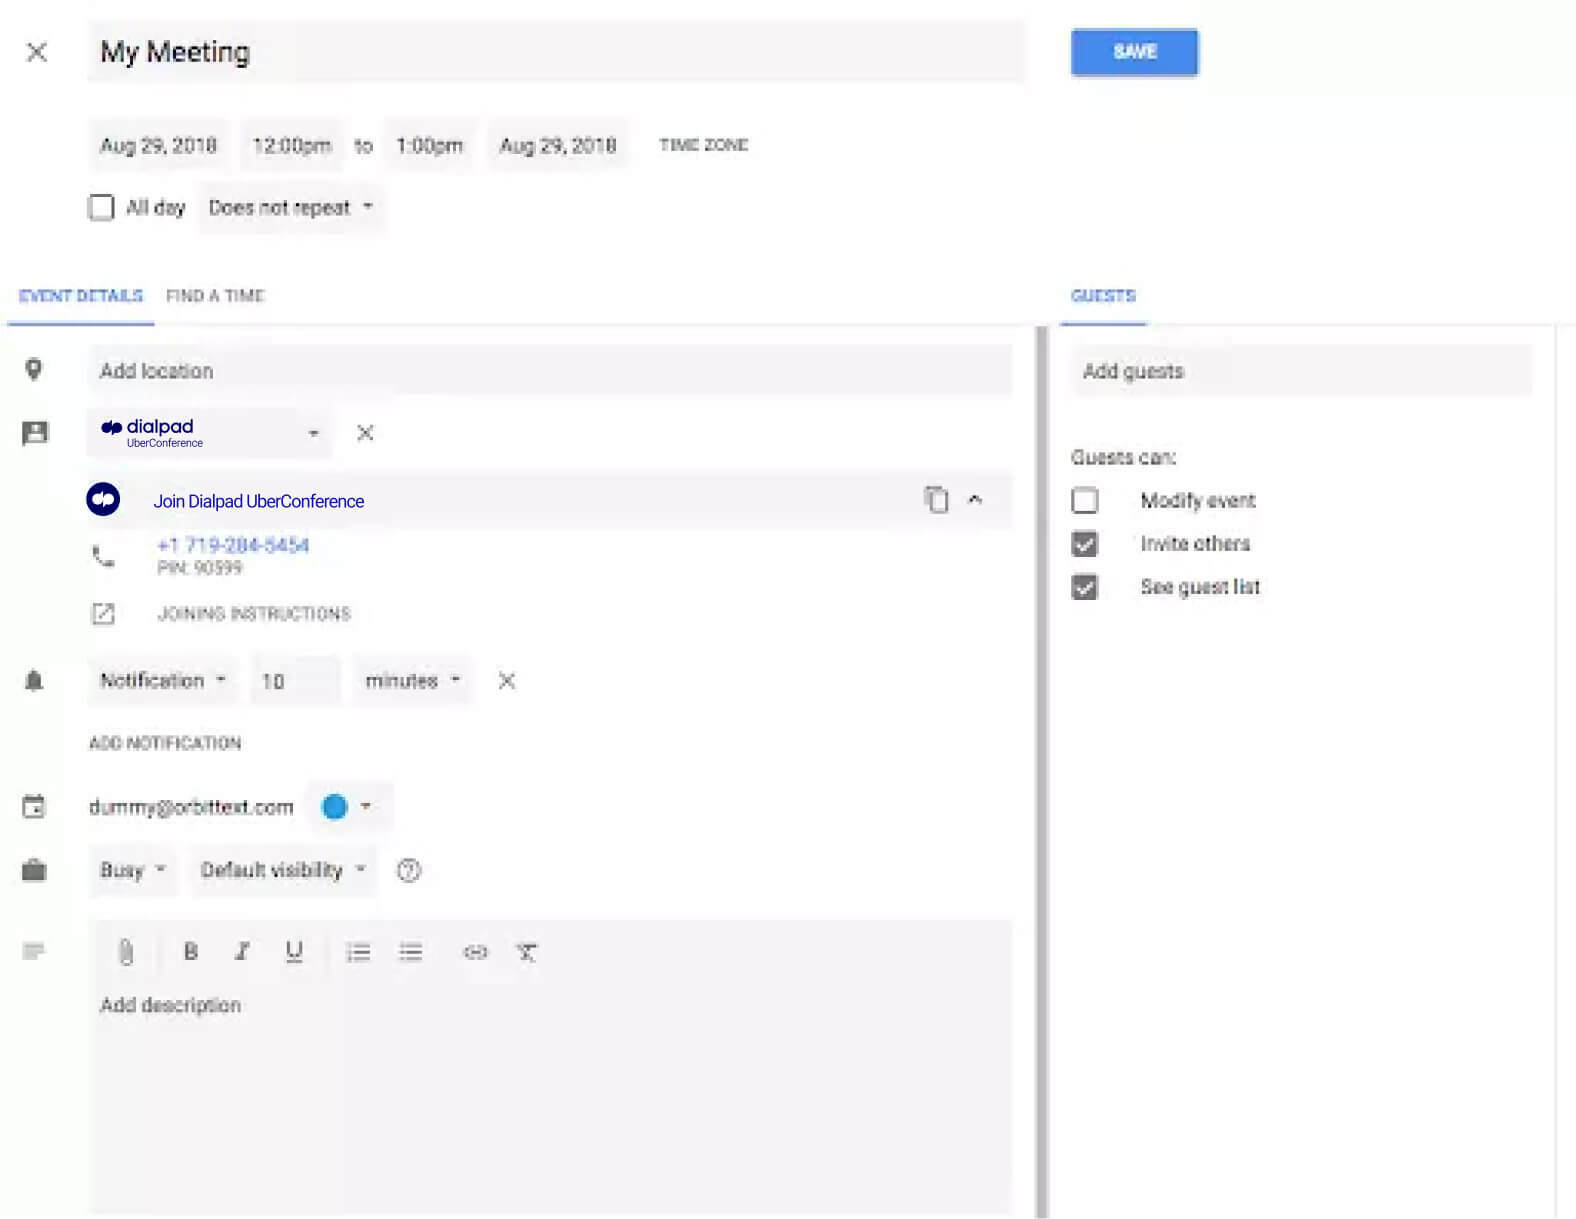Insert a numbered list
1576x1219 pixels.
click(358, 952)
